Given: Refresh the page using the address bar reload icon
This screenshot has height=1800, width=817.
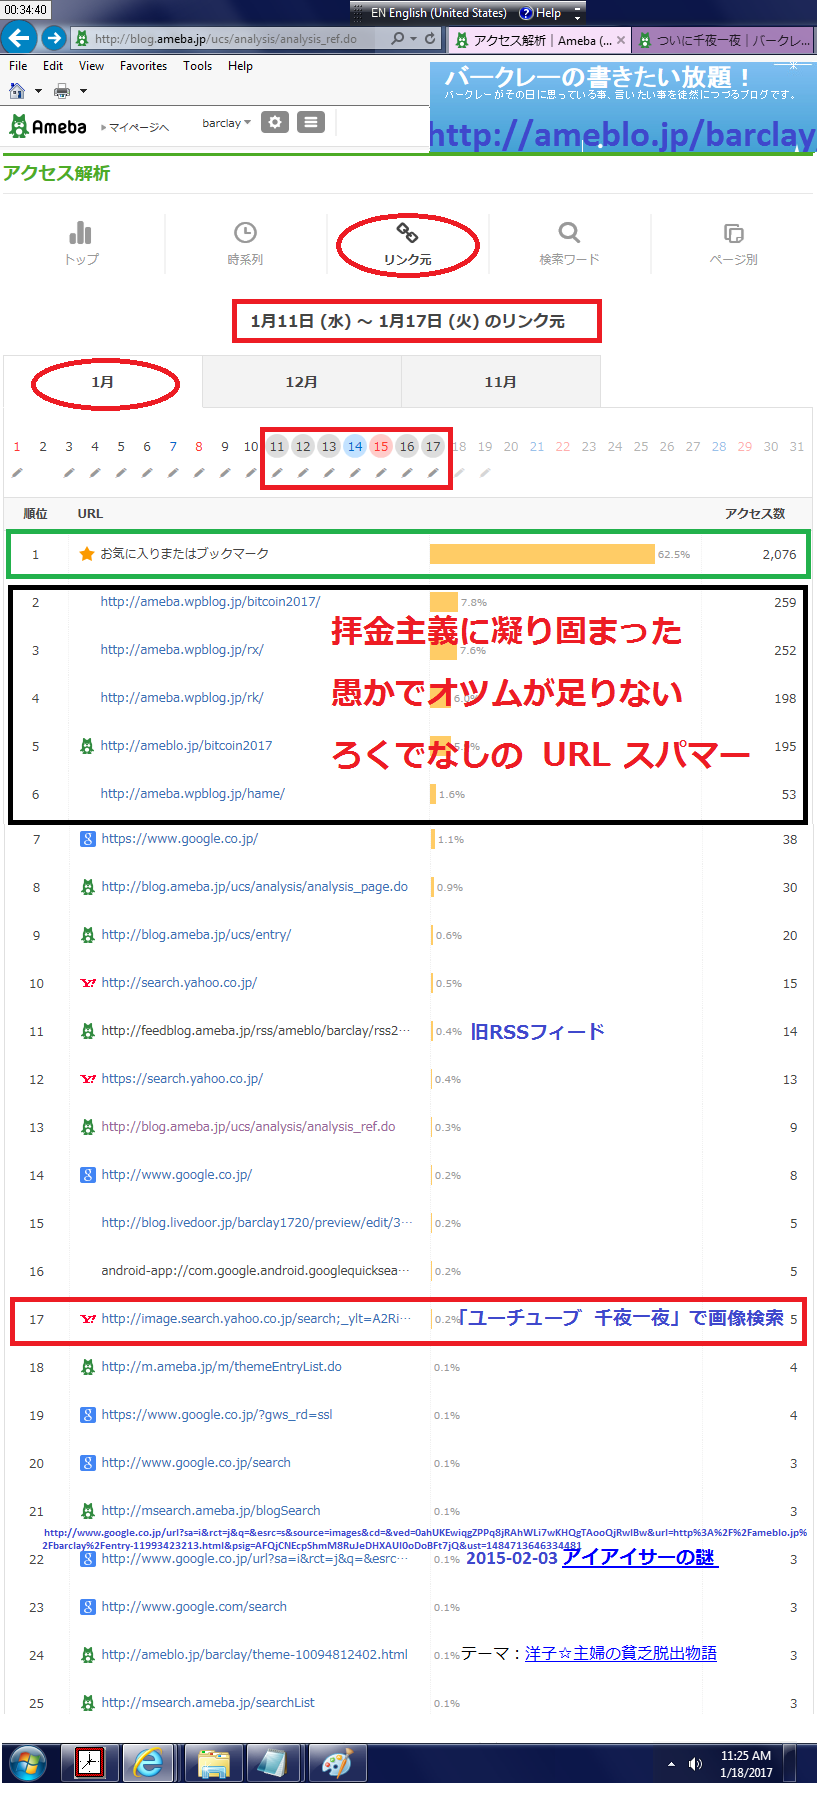Looking at the screenshot, I should [430, 38].
